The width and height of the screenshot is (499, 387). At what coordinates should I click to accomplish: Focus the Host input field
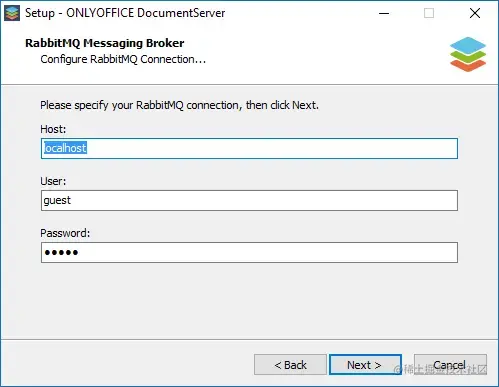coord(249,148)
